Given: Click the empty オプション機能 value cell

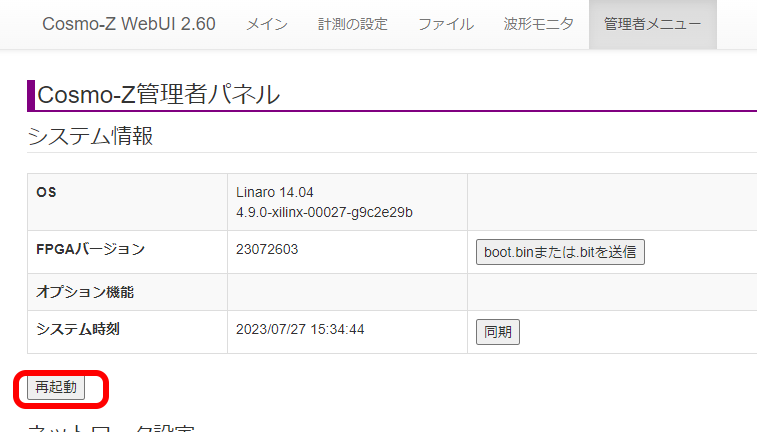Looking at the screenshot, I should tap(346, 292).
